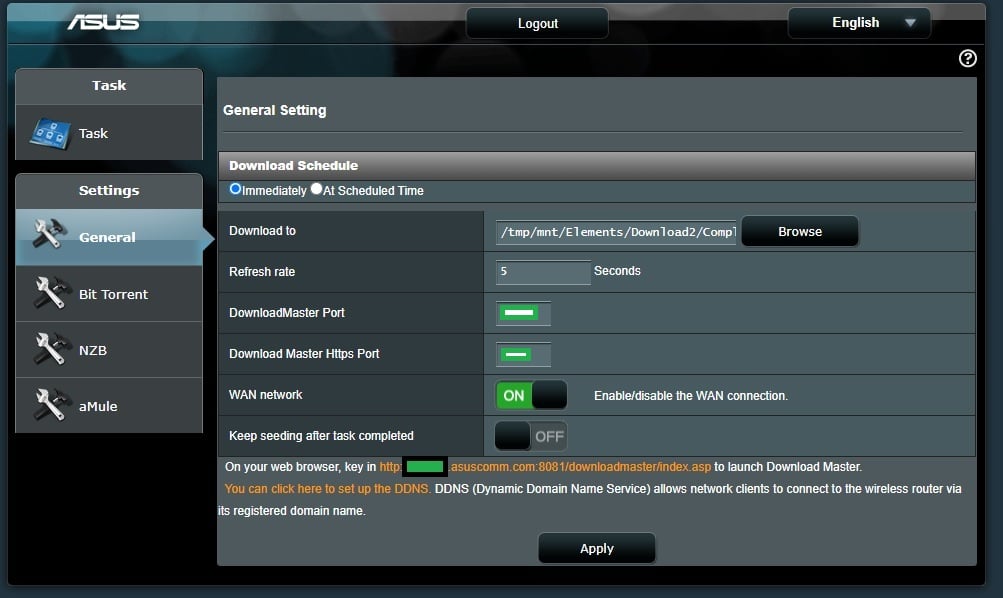Image resolution: width=1003 pixels, height=598 pixels.
Task: Click the DownloadMaster Port field
Action: [523, 313]
